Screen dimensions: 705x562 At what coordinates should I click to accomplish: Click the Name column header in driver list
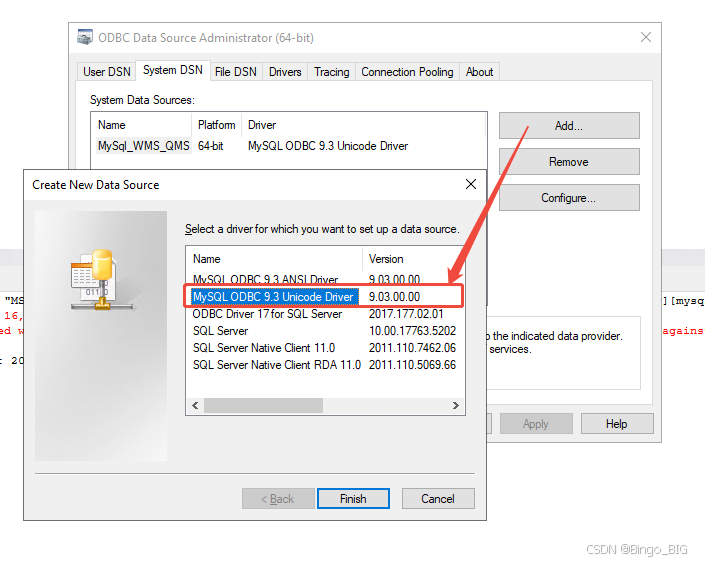click(274, 259)
